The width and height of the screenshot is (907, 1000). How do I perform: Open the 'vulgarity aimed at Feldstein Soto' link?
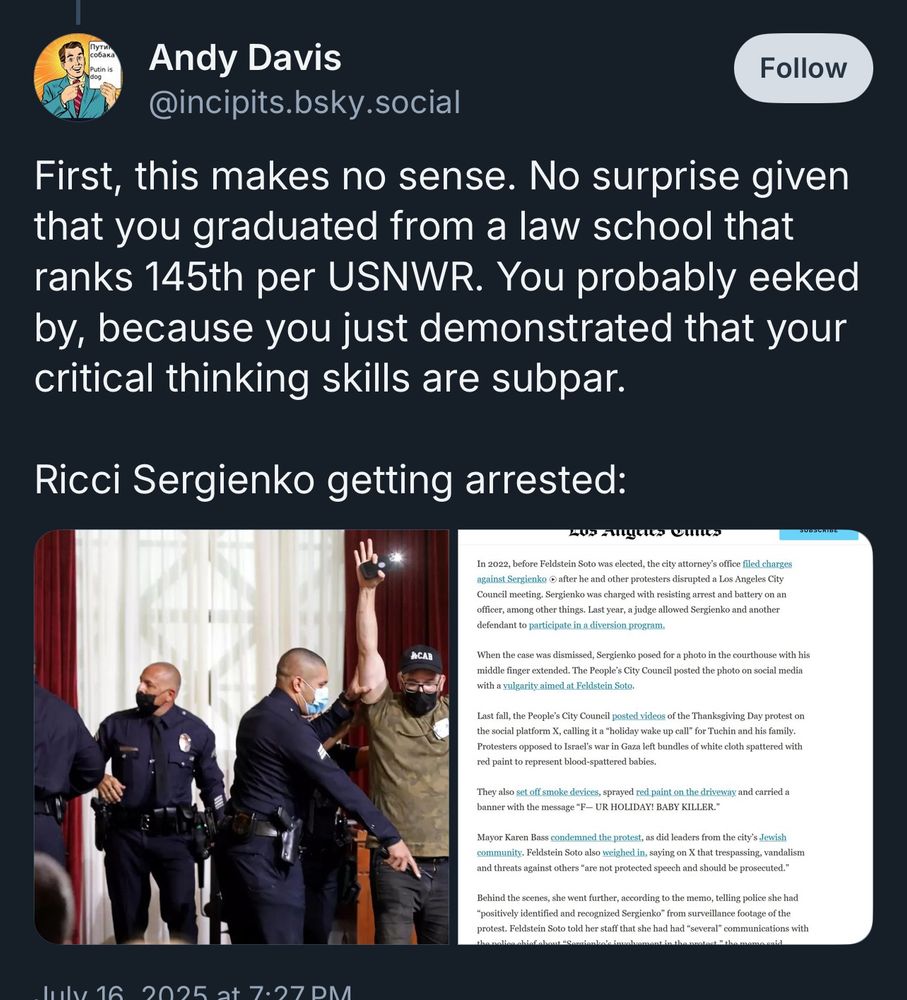click(568, 686)
